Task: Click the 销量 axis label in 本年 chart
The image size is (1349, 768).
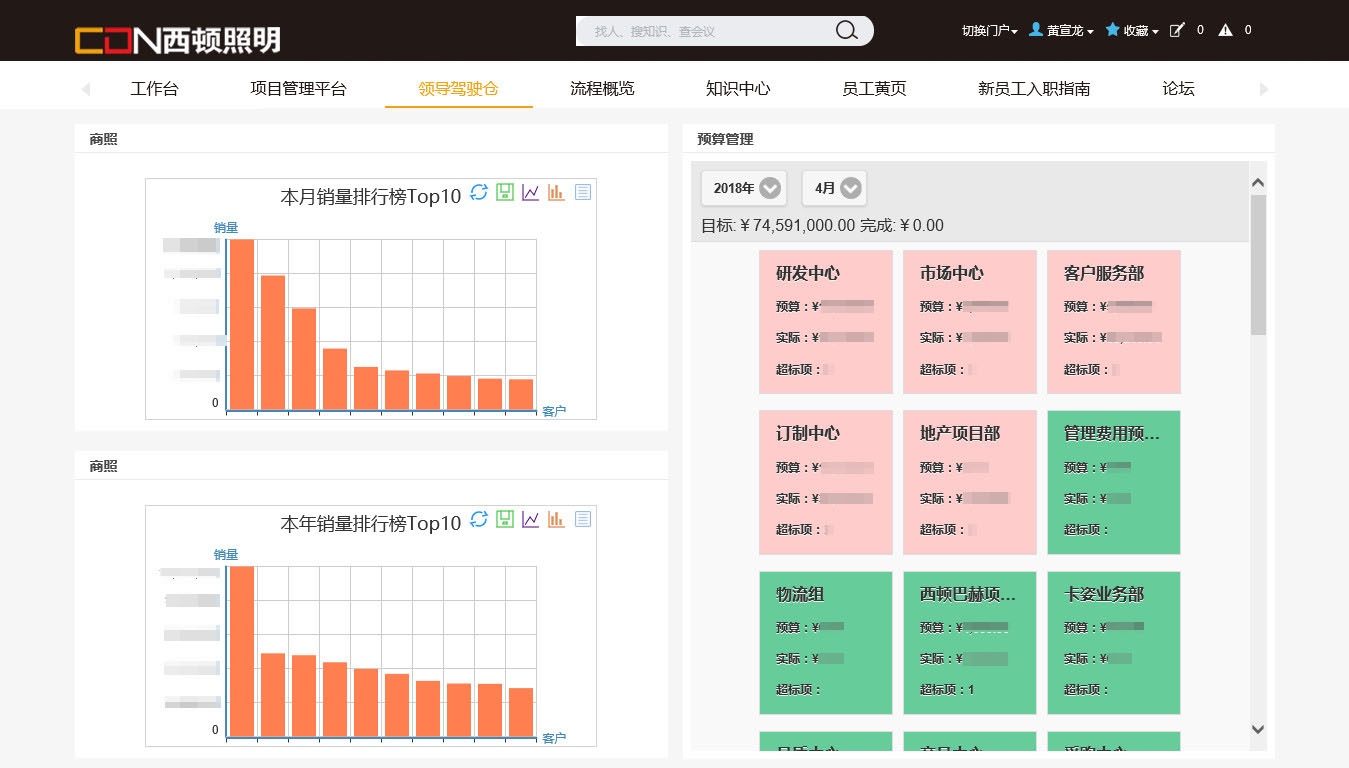Action: tap(226, 554)
